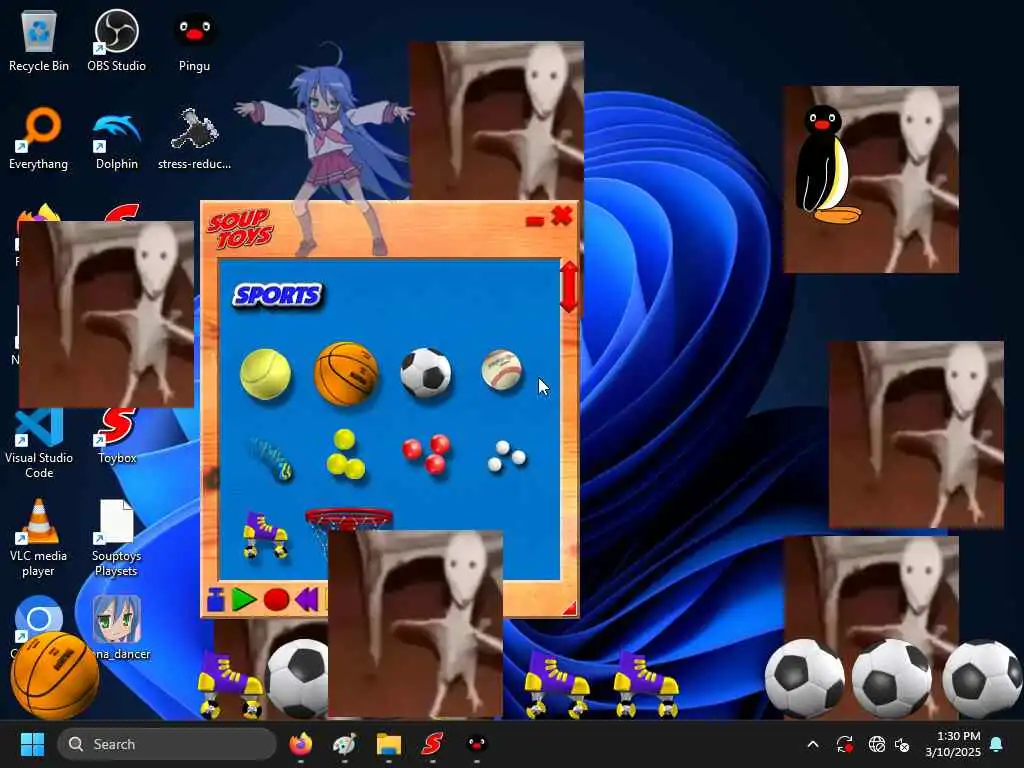Select the blue spring toy in the toybox
The height and width of the screenshot is (768, 1024).
pos(270,458)
